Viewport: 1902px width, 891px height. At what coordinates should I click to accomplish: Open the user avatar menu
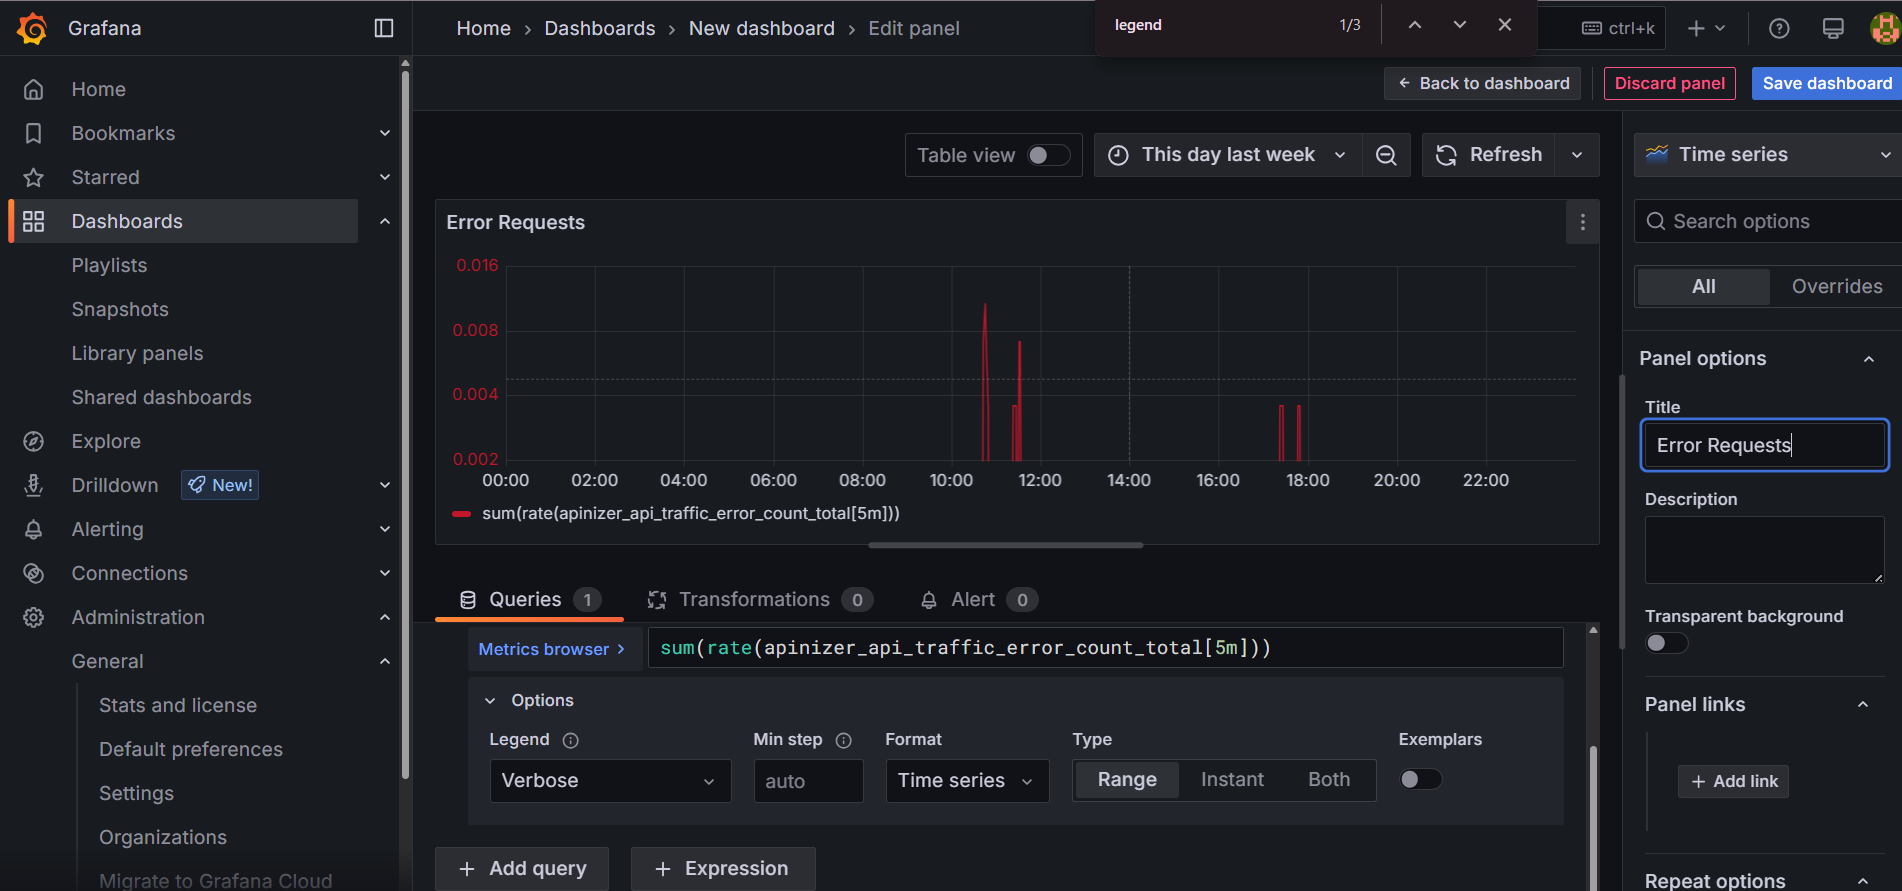pyautogui.click(x=1885, y=28)
